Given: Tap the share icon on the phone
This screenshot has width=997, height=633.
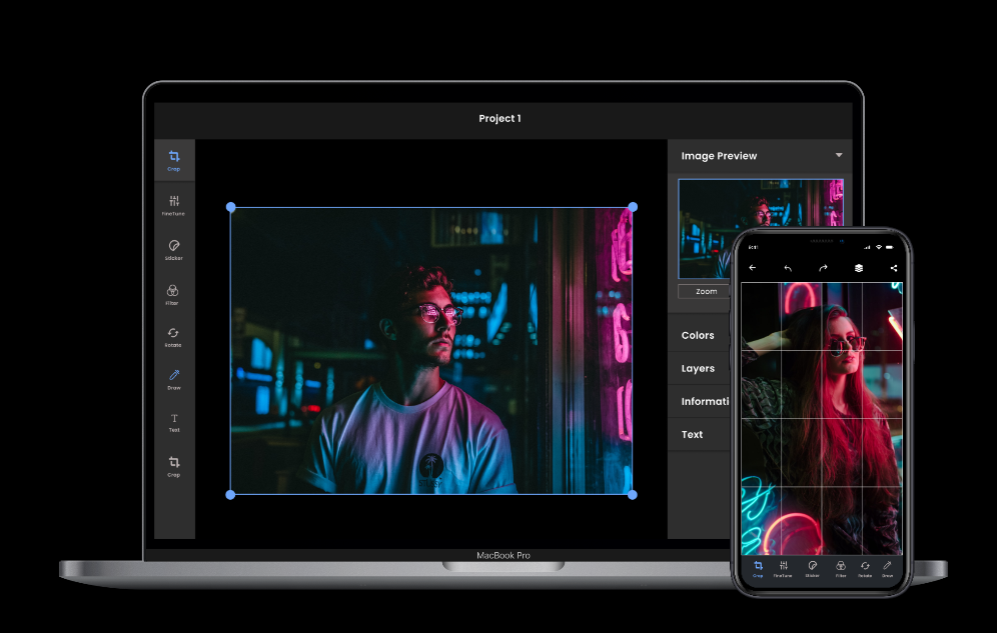Looking at the screenshot, I should 893,268.
